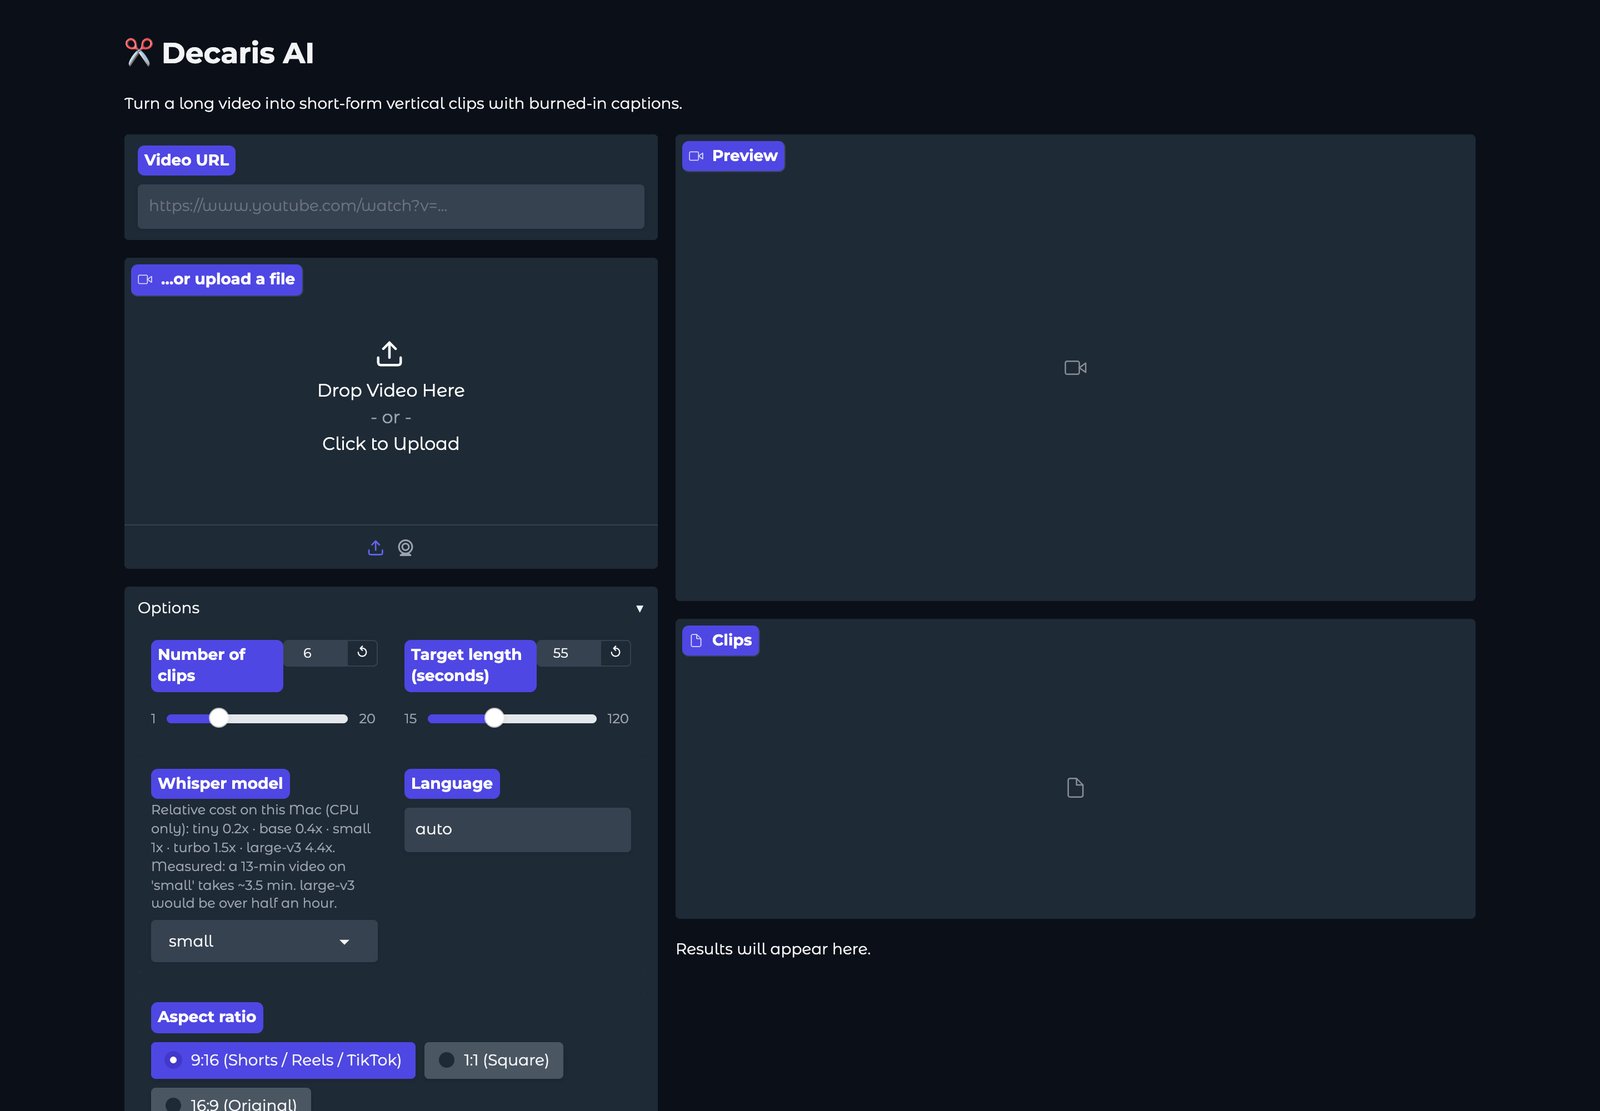Click the Language label
This screenshot has height=1111, width=1600.
452,783
